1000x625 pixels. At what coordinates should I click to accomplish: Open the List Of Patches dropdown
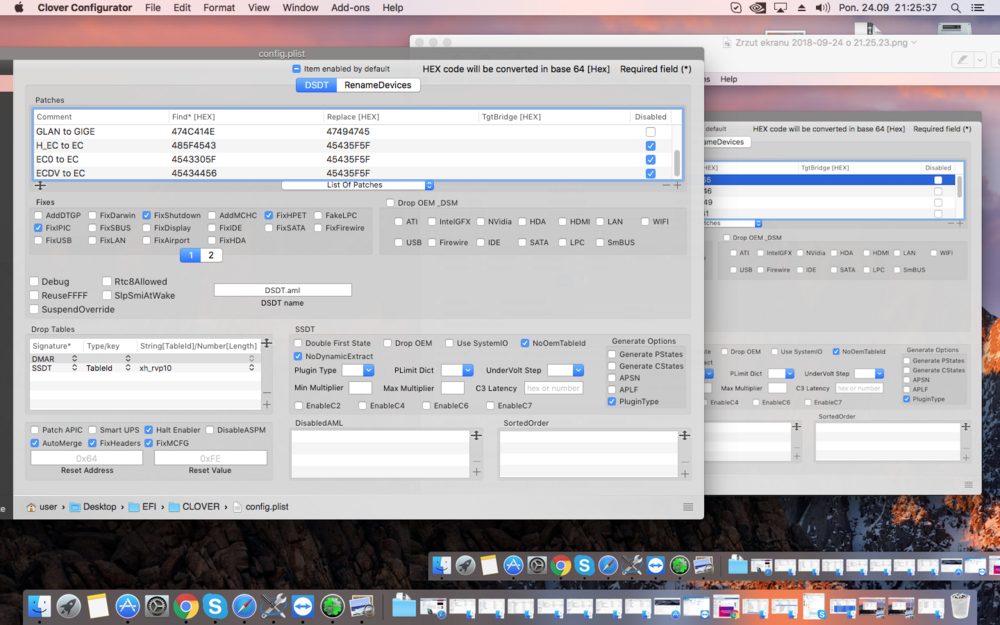pyautogui.click(x=357, y=185)
